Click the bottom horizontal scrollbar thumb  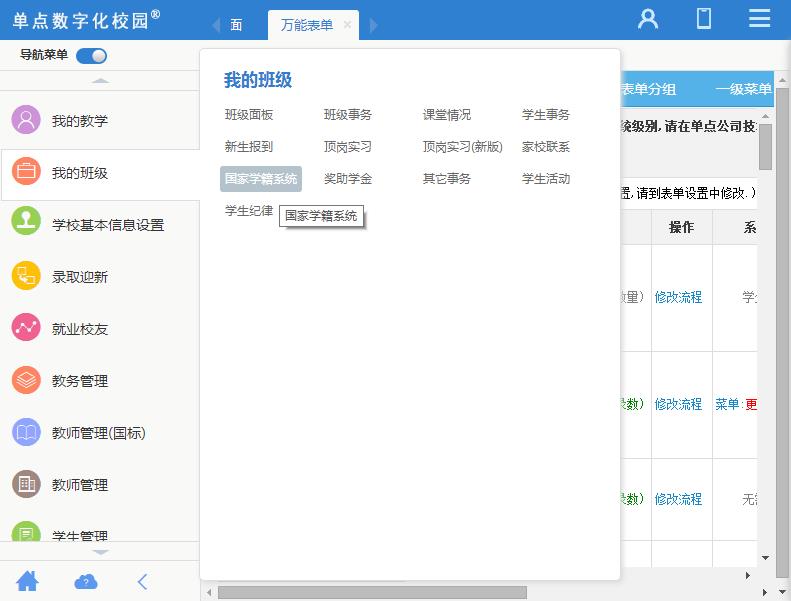coord(372,592)
